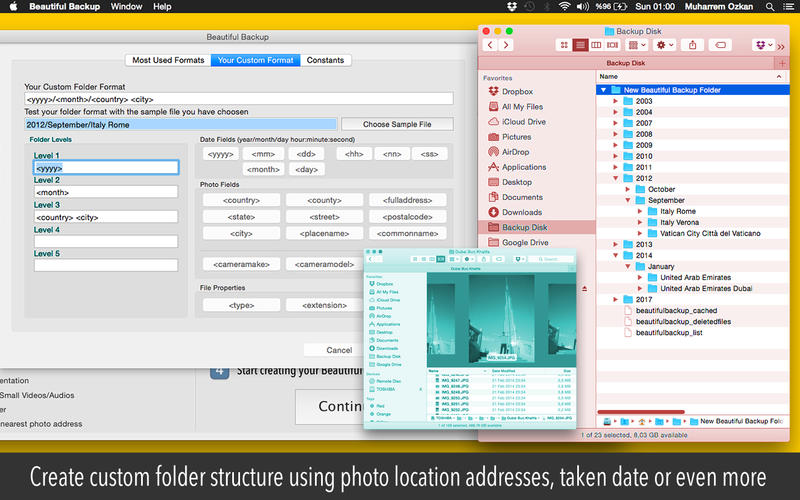Switch to Your Custom Format tab
Screen dimensions: 800x500
(256, 60)
